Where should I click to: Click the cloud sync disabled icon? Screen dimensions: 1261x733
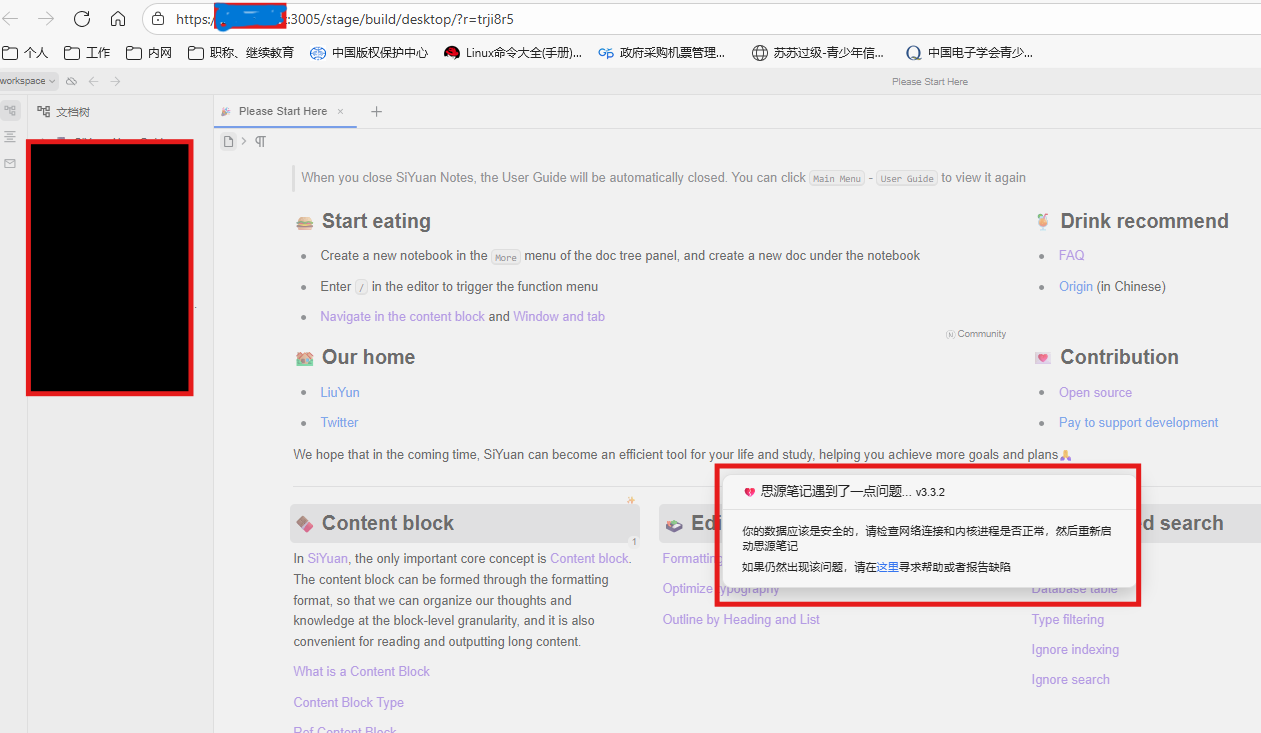coord(71,81)
